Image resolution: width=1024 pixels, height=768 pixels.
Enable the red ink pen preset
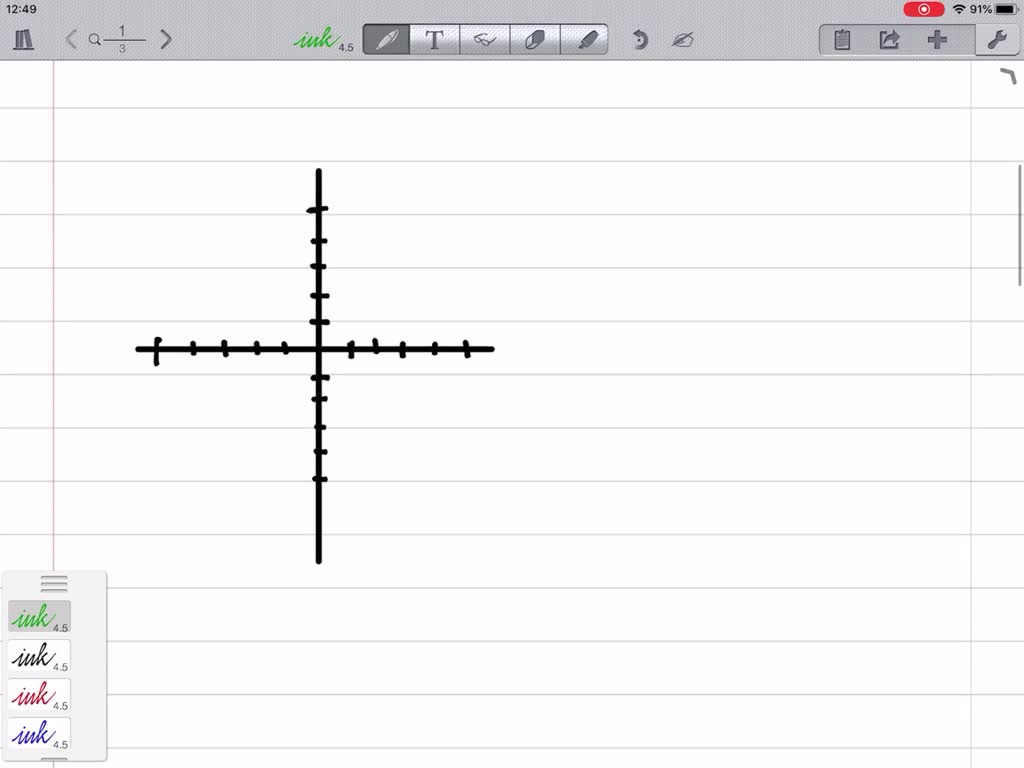pyautogui.click(x=38, y=694)
